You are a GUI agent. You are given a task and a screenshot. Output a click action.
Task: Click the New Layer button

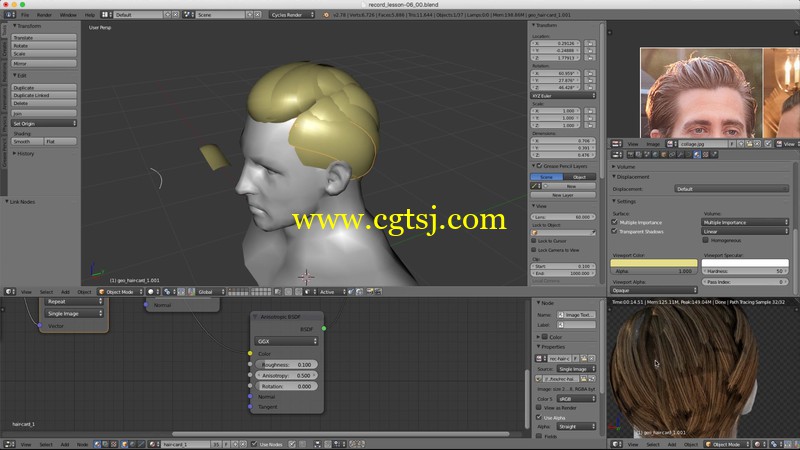(x=563, y=195)
